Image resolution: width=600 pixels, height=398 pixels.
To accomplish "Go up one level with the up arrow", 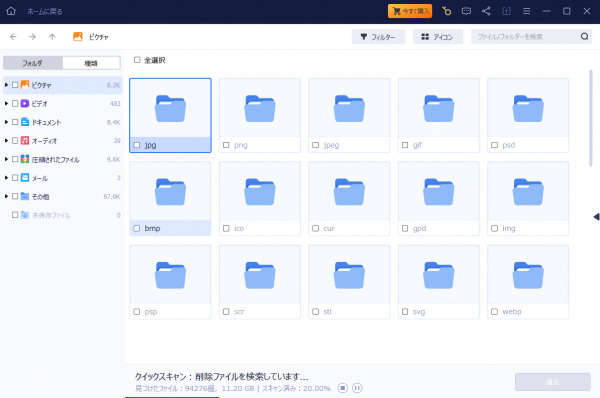I will pyautogui.click(x=52, y=37).
